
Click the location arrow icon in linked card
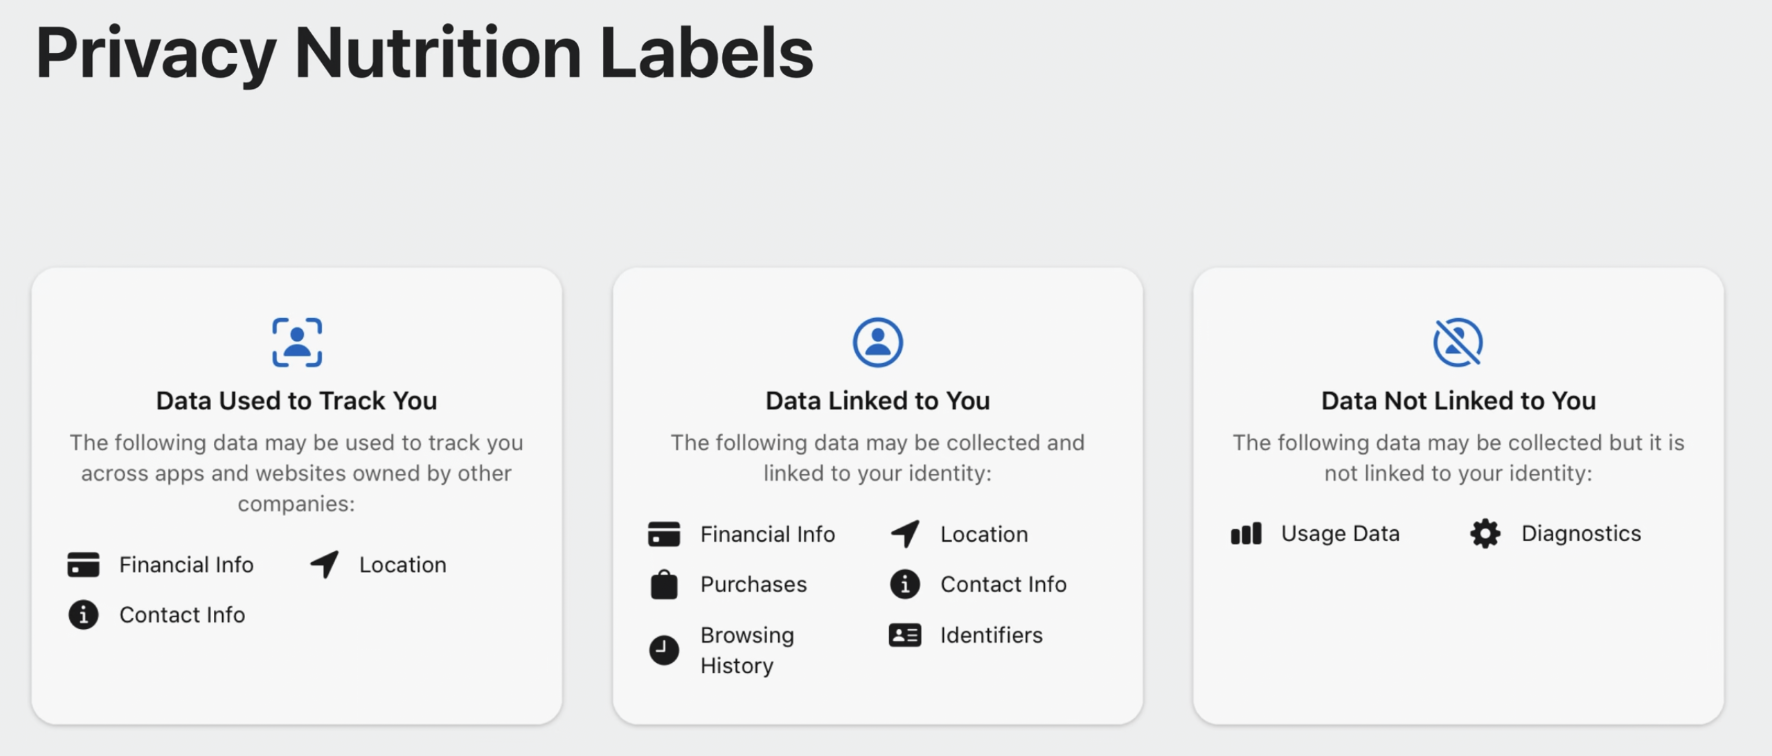coord(905,534)
